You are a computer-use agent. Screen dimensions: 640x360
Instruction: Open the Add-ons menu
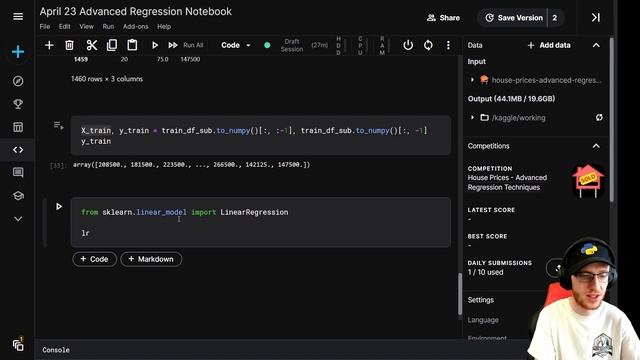coord(136,27)
